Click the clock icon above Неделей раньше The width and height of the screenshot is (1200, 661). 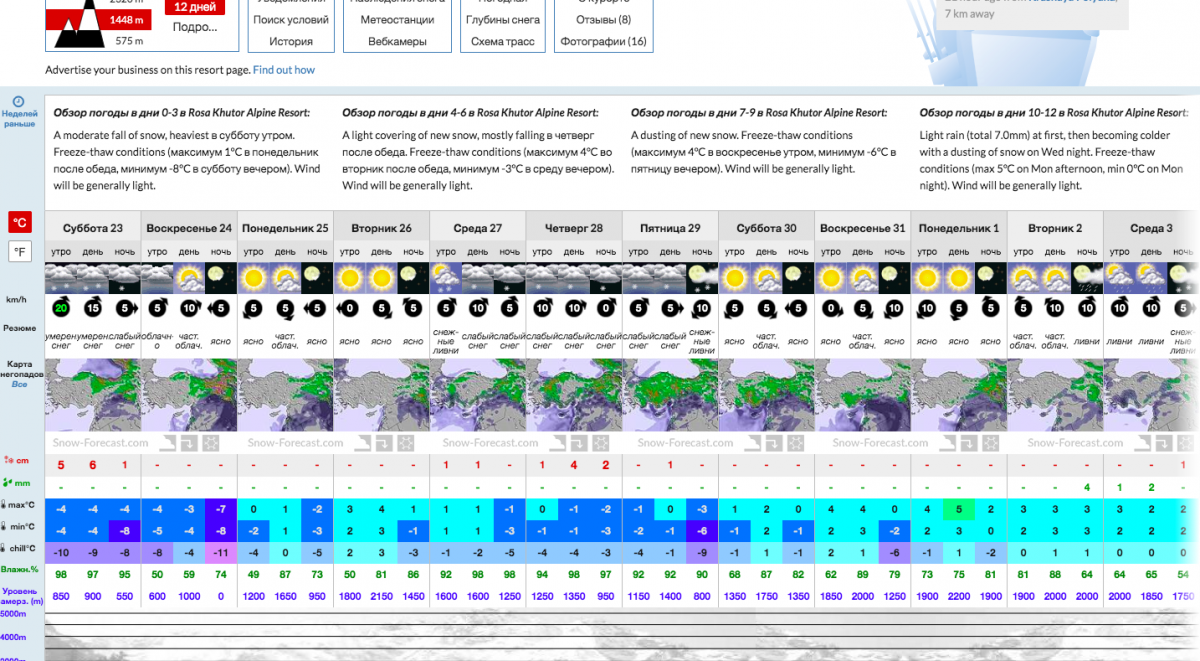19,101
